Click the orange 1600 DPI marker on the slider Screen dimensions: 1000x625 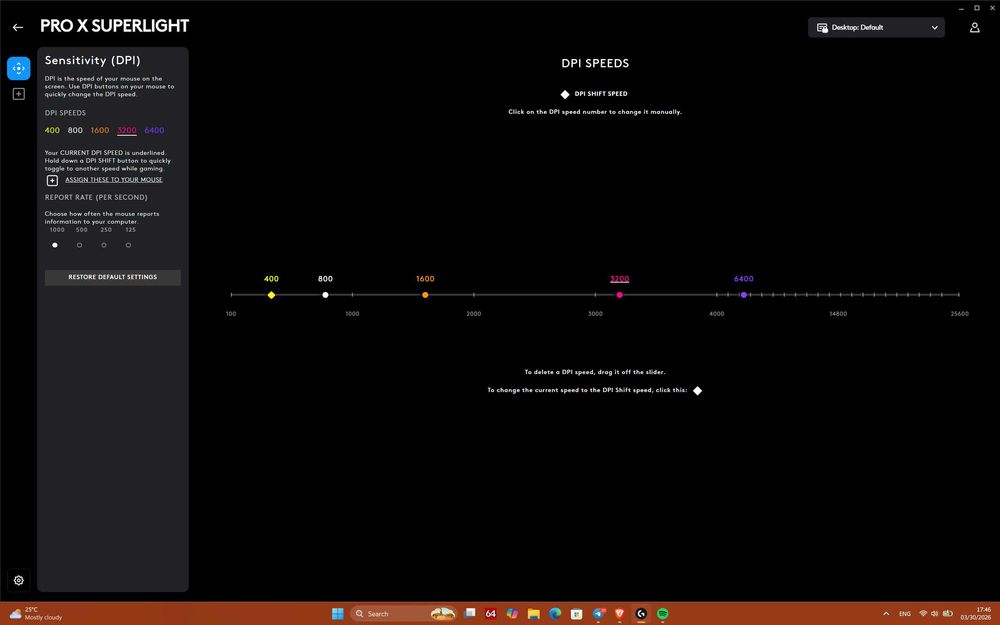425,295
